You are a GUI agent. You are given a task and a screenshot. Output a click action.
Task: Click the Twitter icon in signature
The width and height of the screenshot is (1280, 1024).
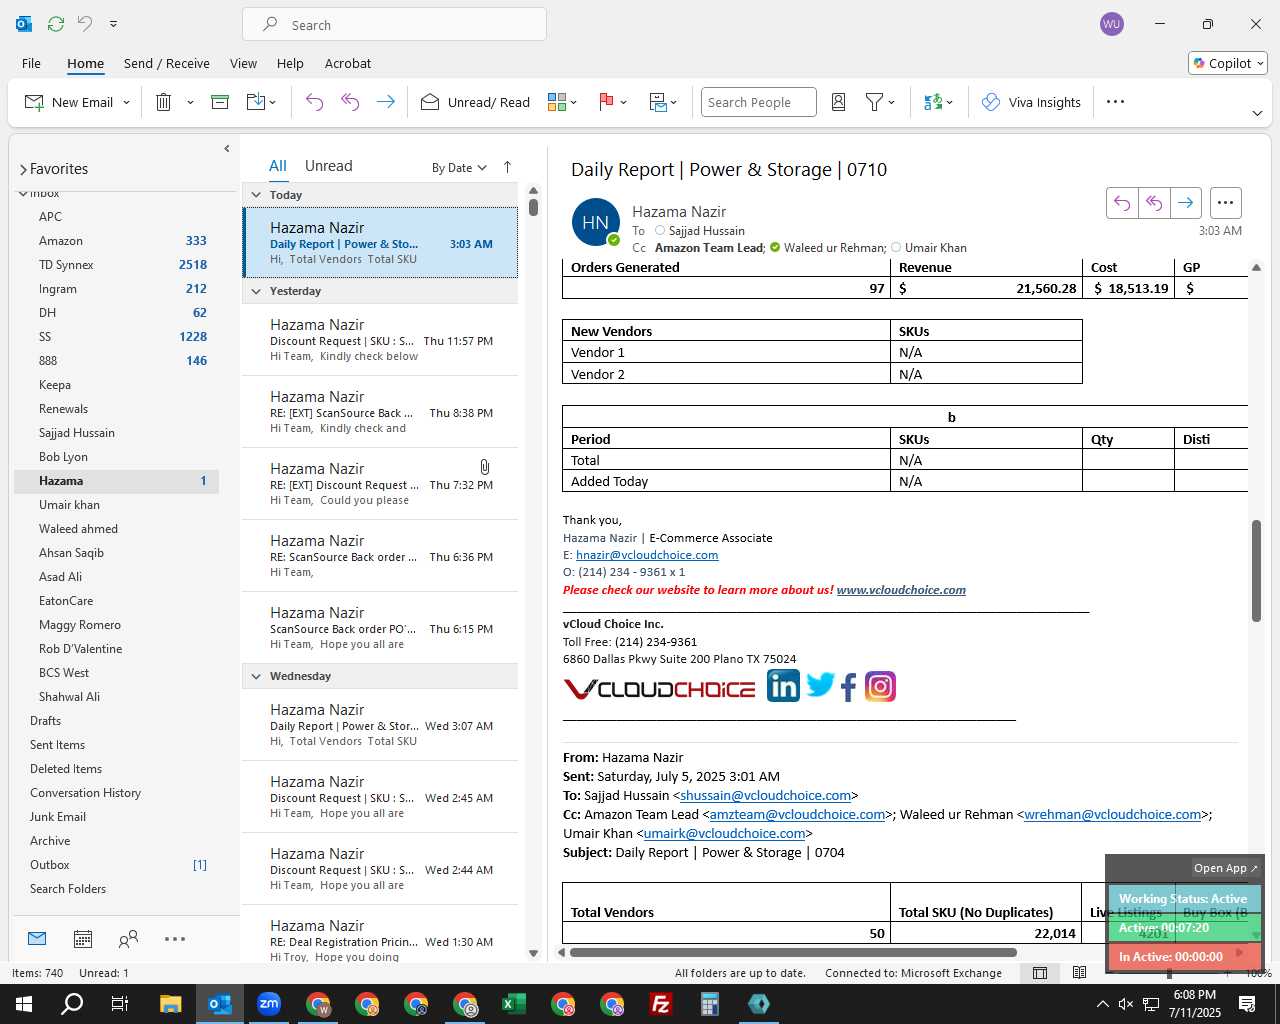[x=820, y=686]
